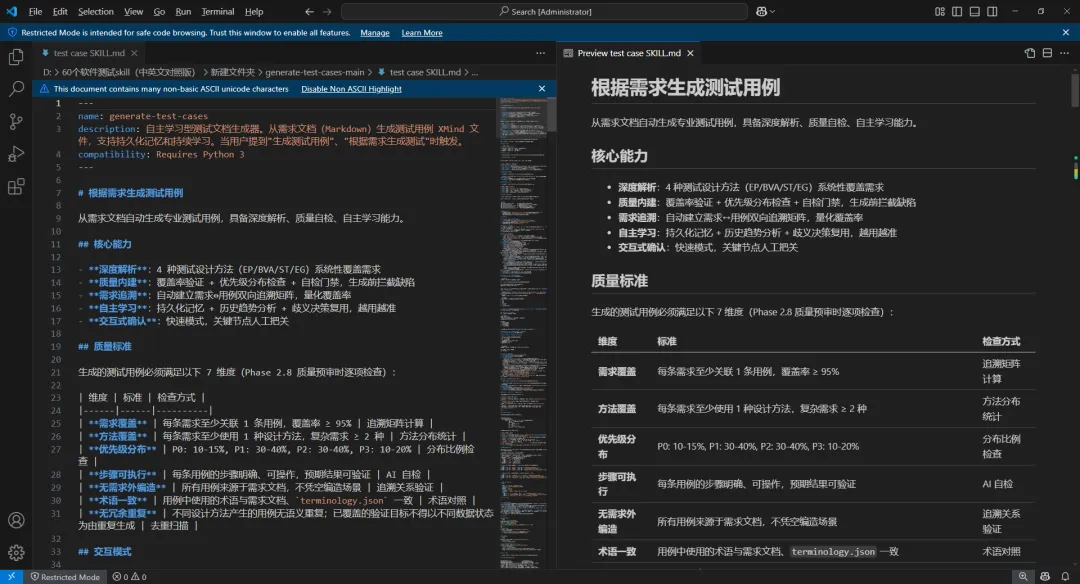
Task: Switch to Preview test case SKILL.md tab
Action: tap(629, 53)
